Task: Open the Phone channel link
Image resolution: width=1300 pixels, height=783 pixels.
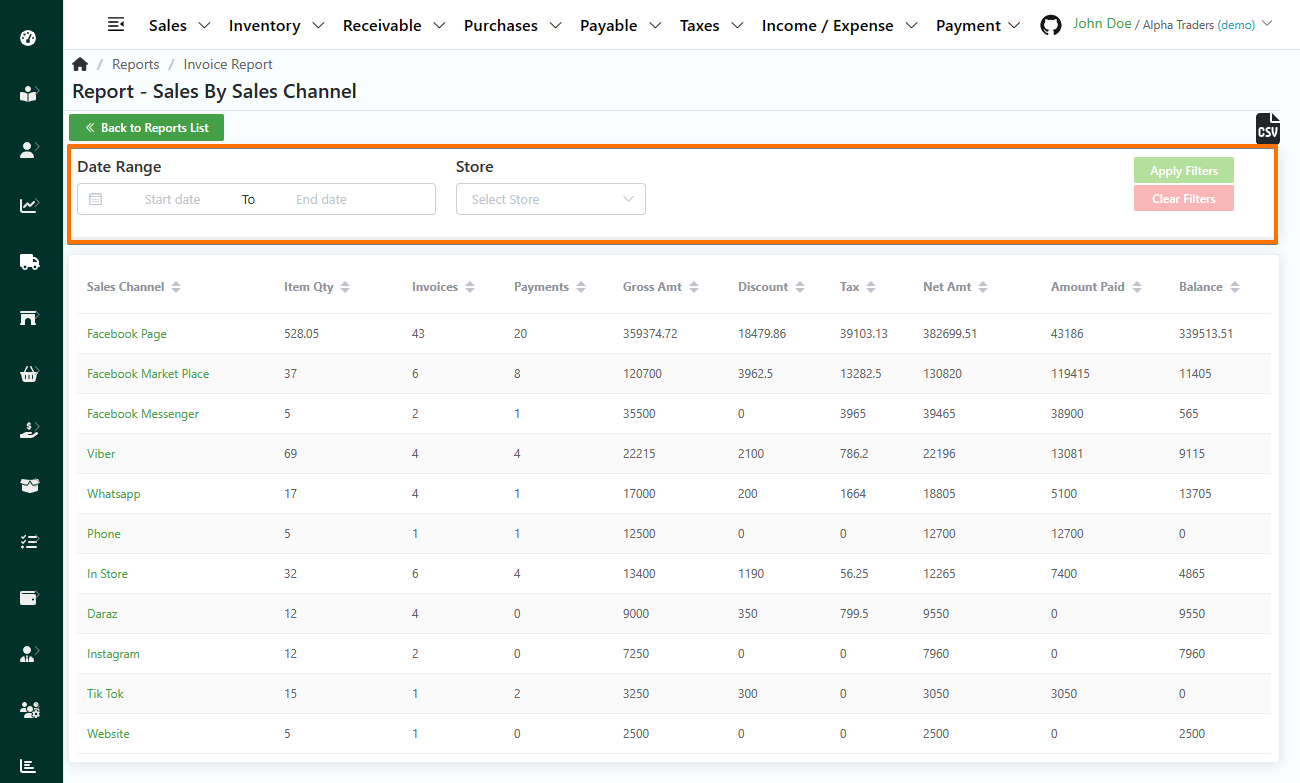Action: 104,534
